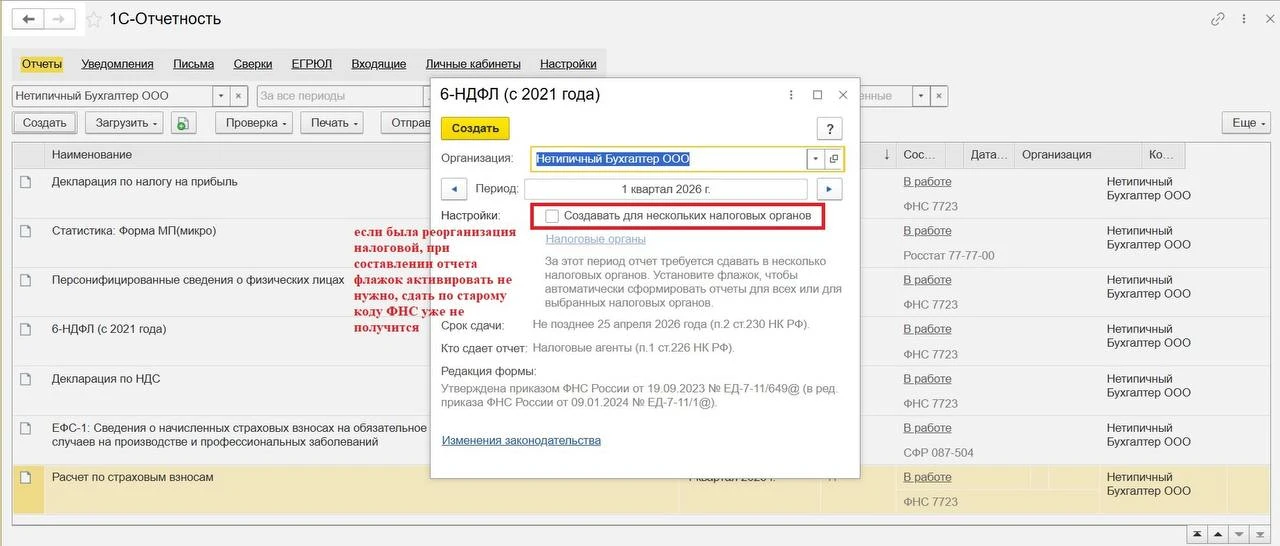Image resolution: width=1280 pixels, height=546 pixels.
Task: Open the Отчеты section
Action: pos(42,64)
